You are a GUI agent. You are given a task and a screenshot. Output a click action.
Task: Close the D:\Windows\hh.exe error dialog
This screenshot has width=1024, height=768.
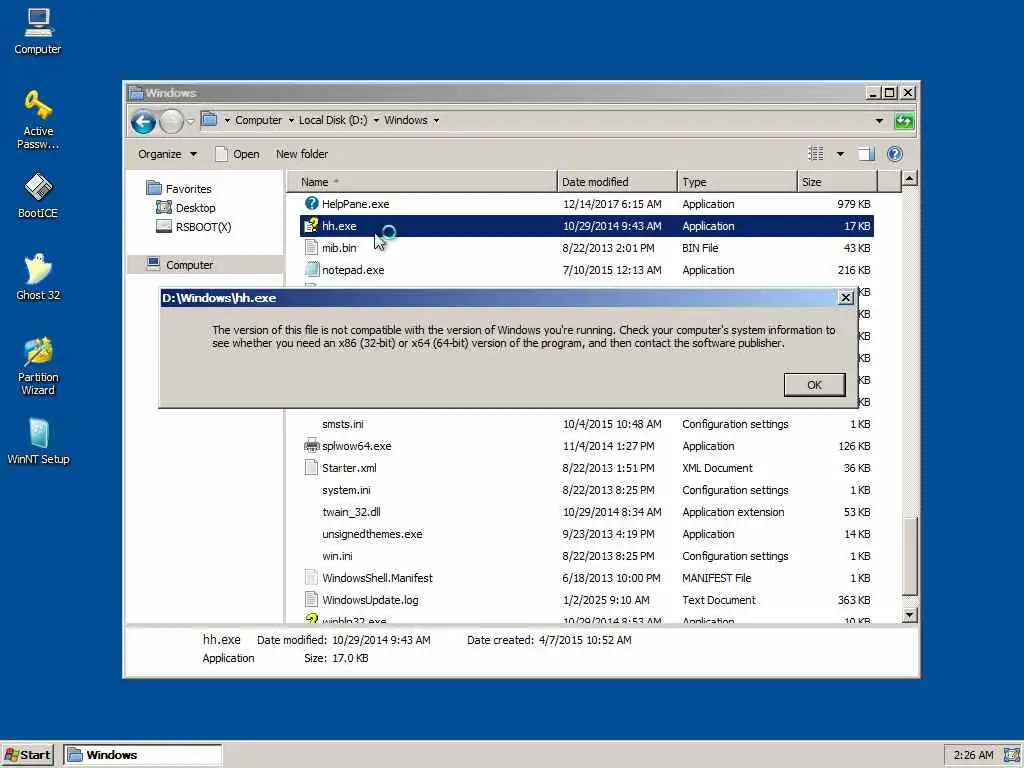pos(846,298)
